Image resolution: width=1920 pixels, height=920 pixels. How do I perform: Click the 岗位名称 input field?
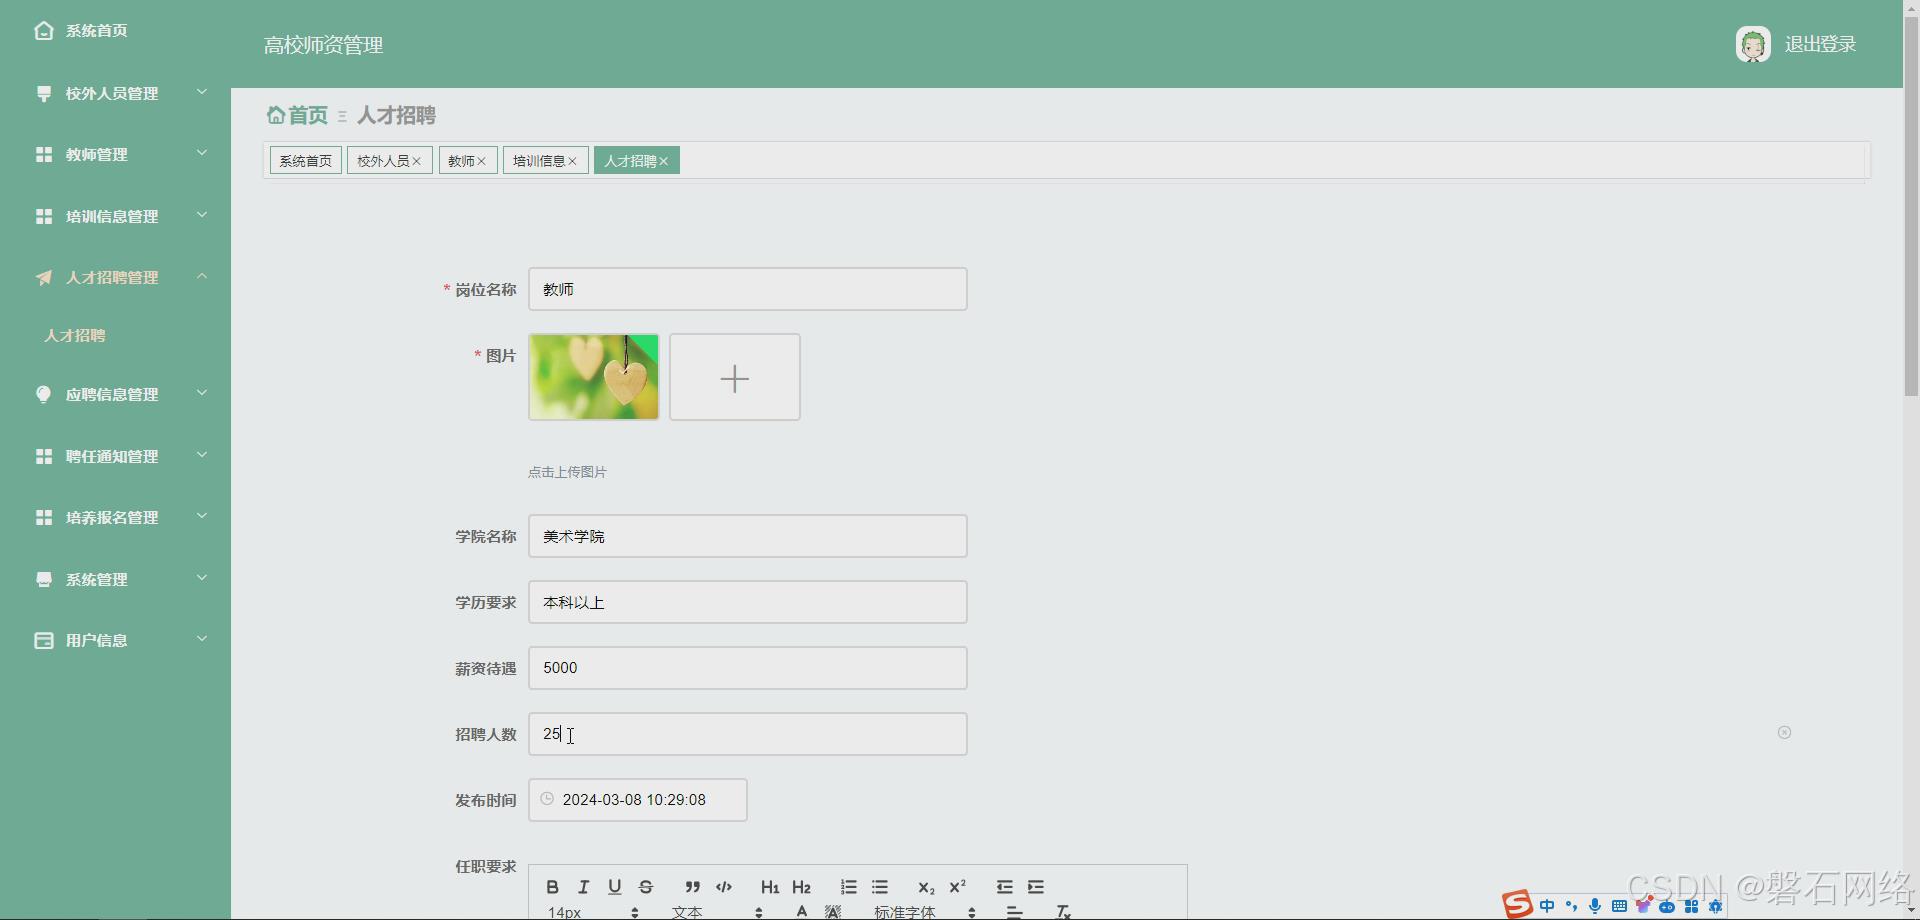(x=747, y=289)
